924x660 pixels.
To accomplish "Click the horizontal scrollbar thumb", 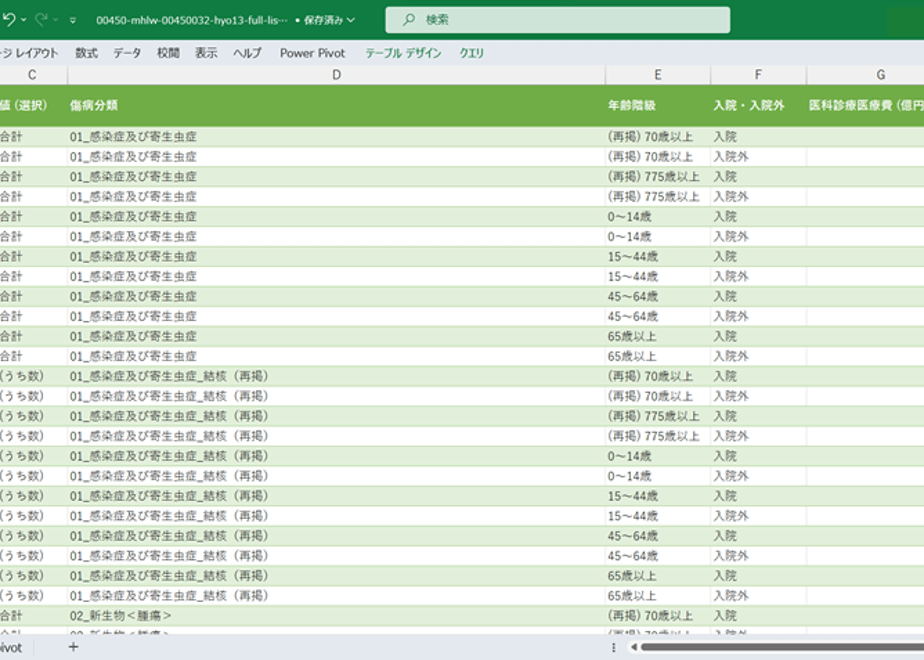I will (x=783, y=647).
